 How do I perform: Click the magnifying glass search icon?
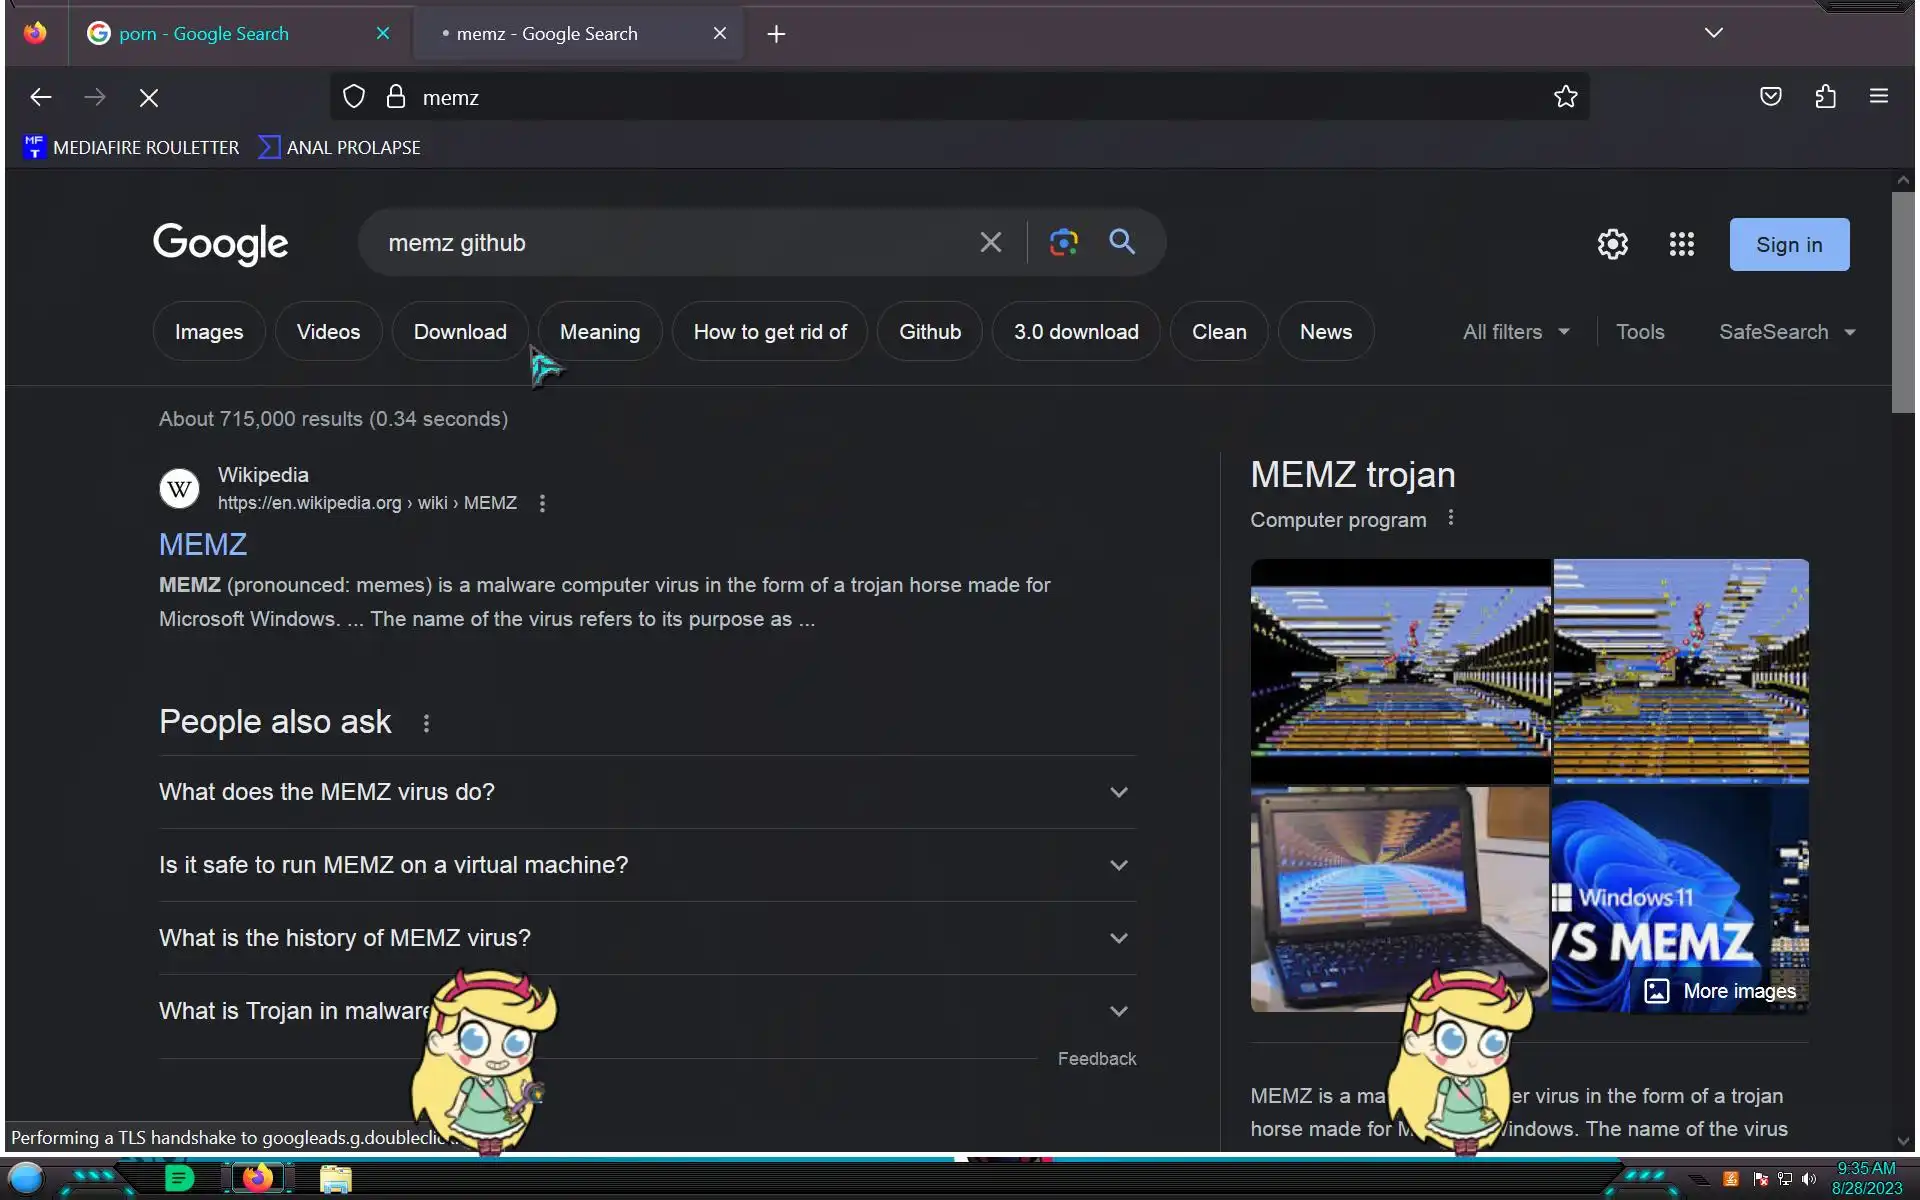point(1122,242)
